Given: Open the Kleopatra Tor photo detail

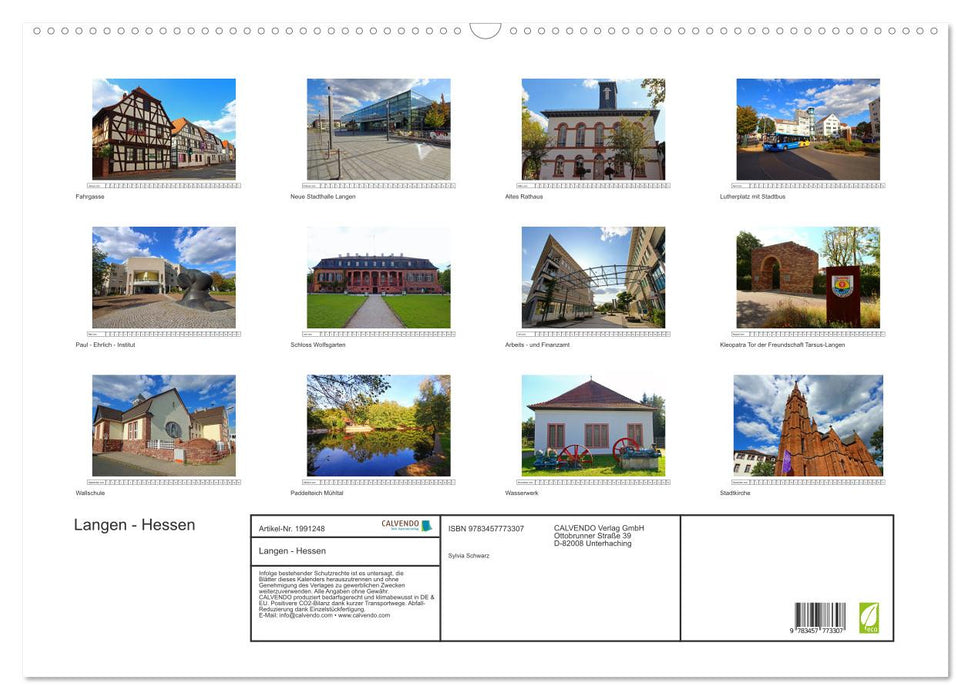Looking at the screenshot, I should pyautogui.click(x=807, y=278).
